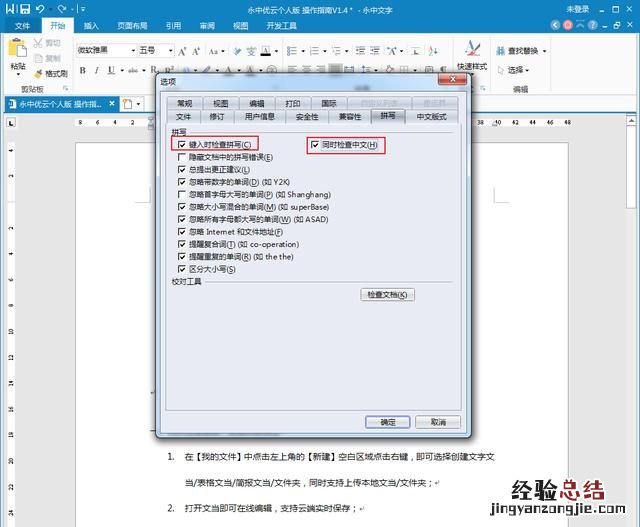Click the numbered list icon
Screen dimensions: 640x527
(314, 51)
